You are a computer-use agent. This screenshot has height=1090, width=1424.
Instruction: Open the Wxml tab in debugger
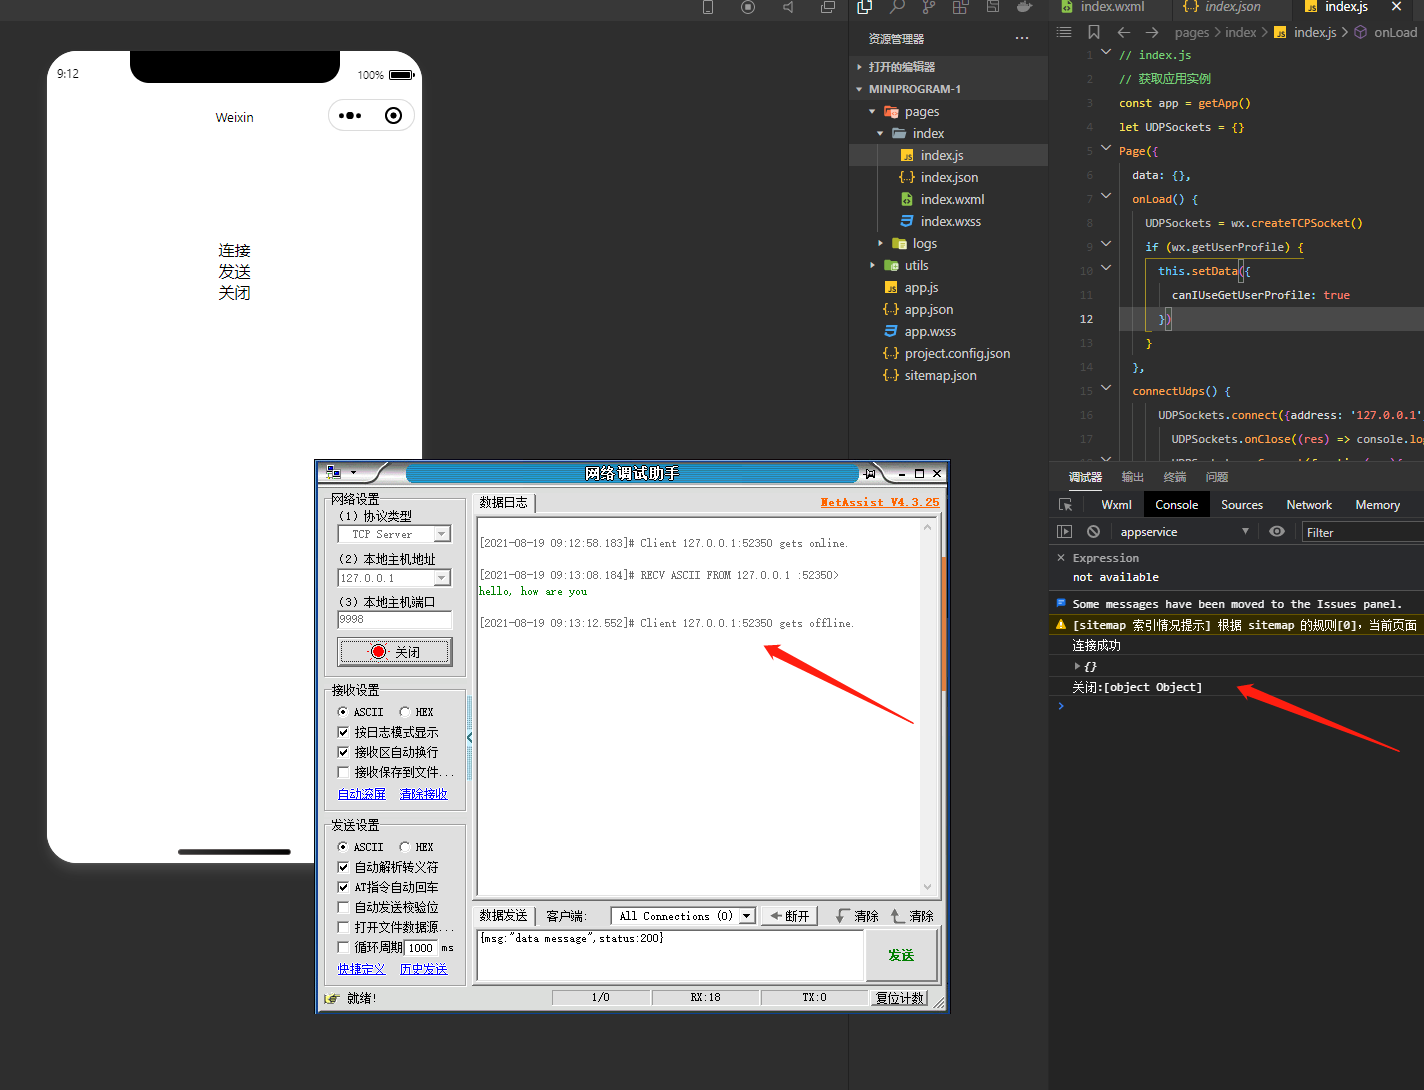pyautogui.click(x=1117, y=505)
